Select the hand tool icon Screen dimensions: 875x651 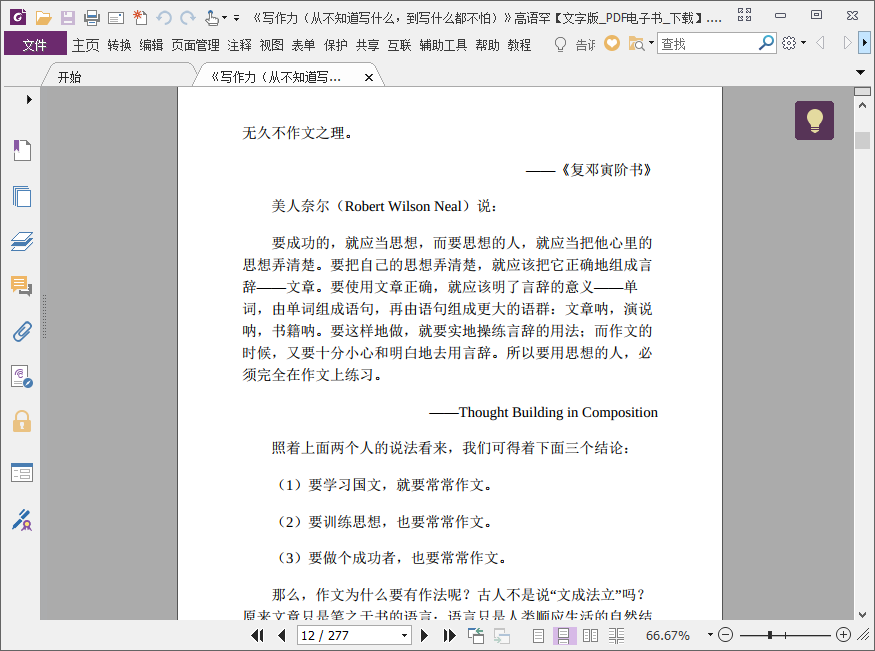[x=211, y=18]
